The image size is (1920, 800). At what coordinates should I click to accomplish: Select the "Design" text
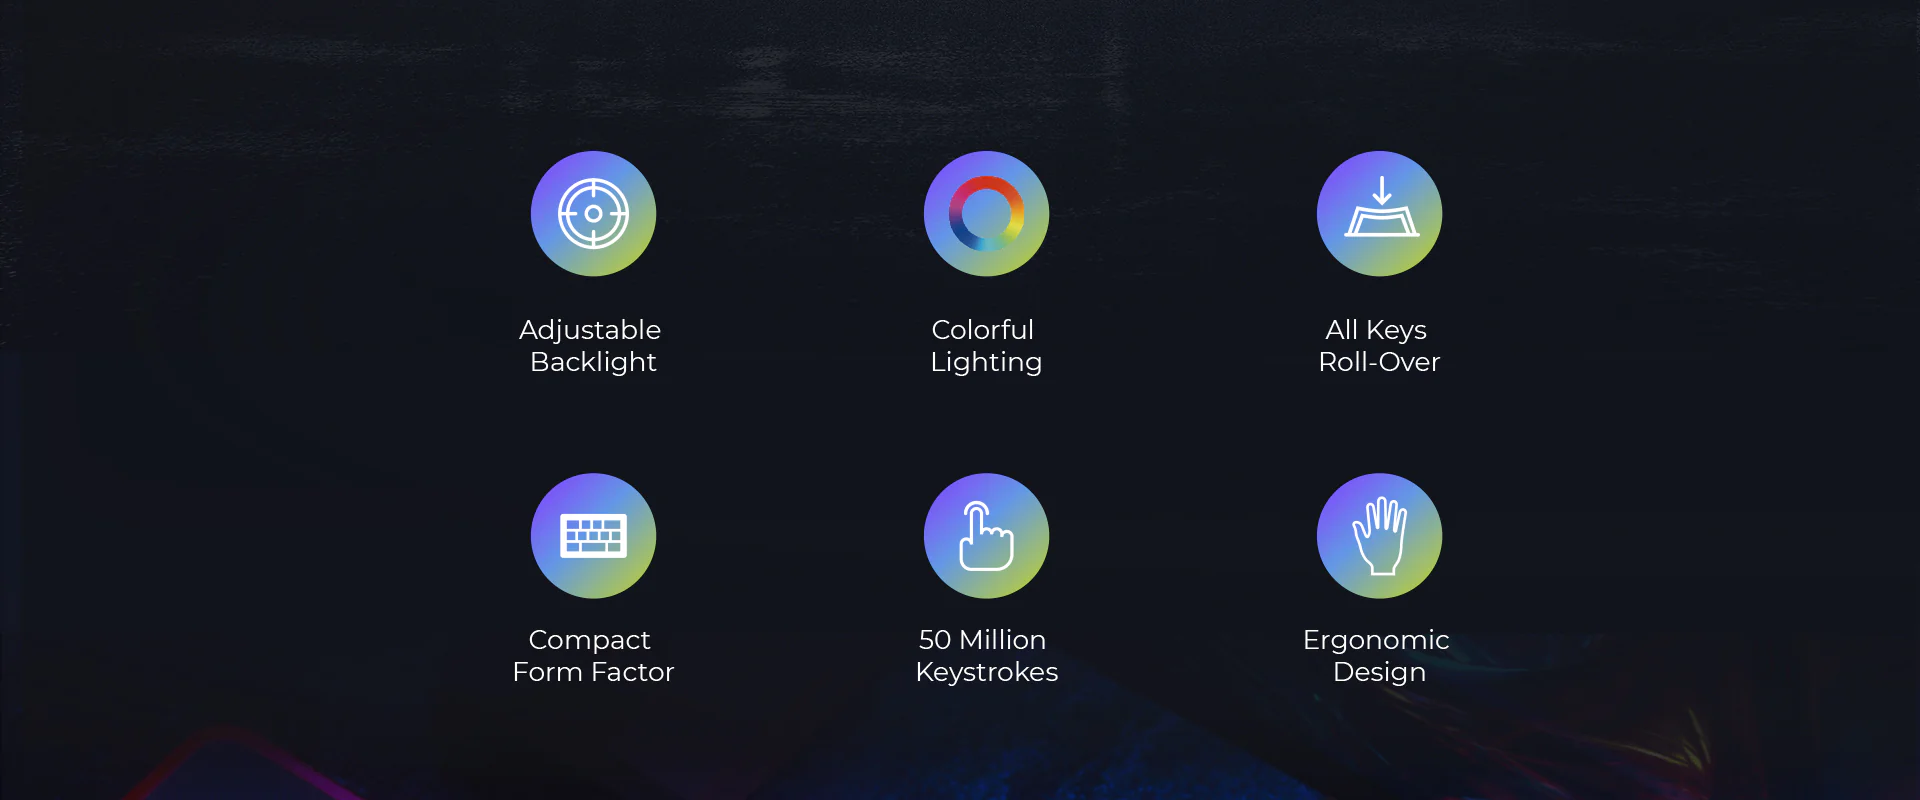tap(1379, 672)
